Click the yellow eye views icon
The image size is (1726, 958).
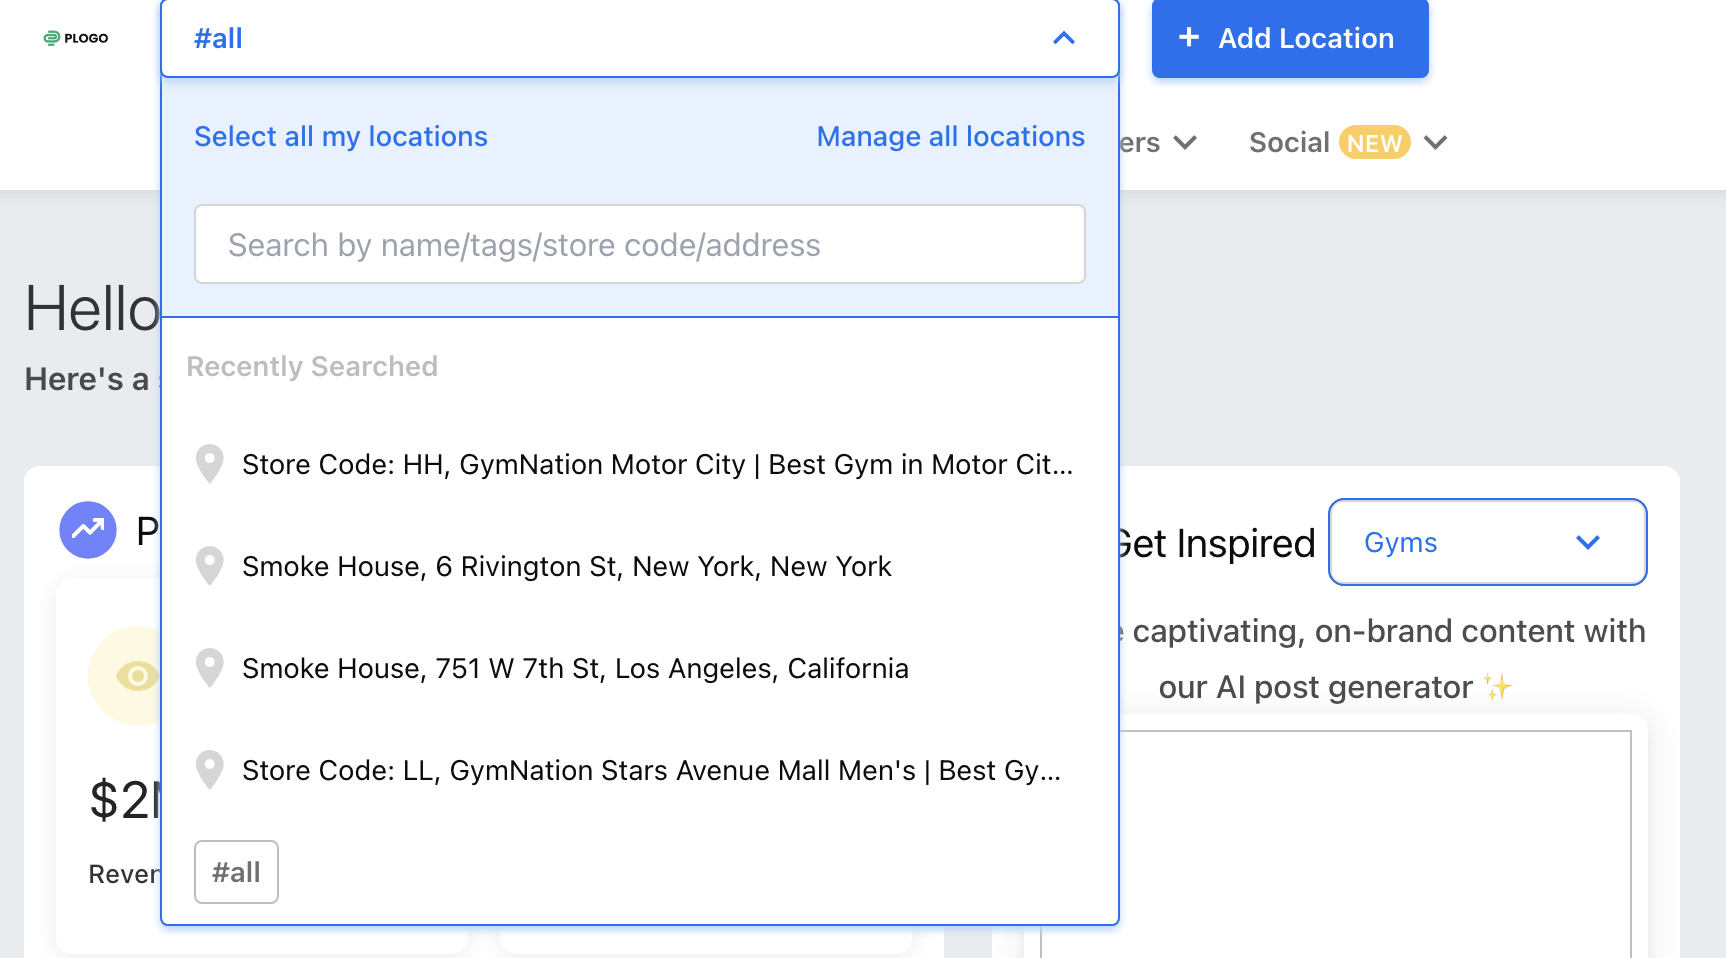point(137,677)
